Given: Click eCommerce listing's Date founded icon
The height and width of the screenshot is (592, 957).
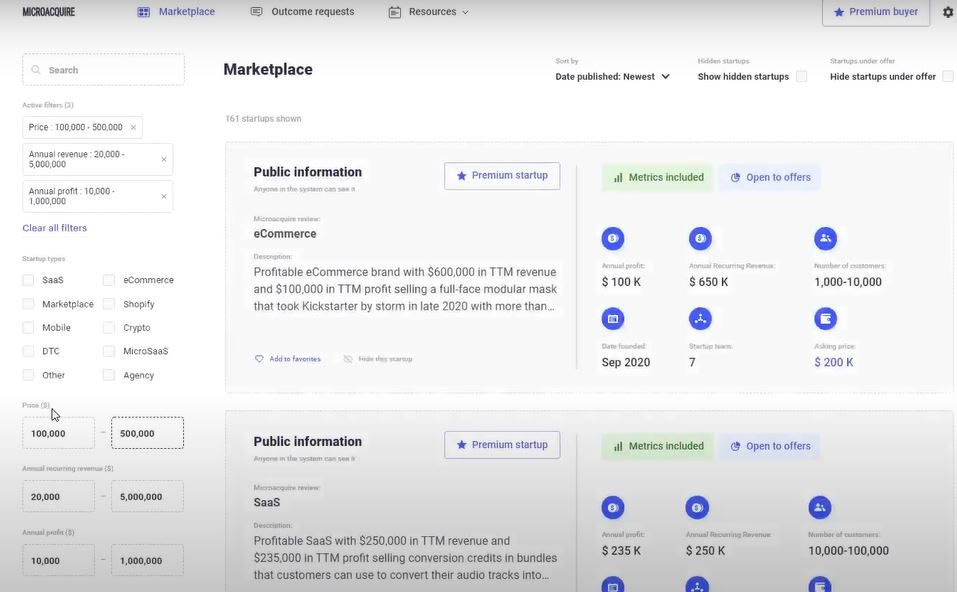Looking at the screenshot, I should point(613,319).
